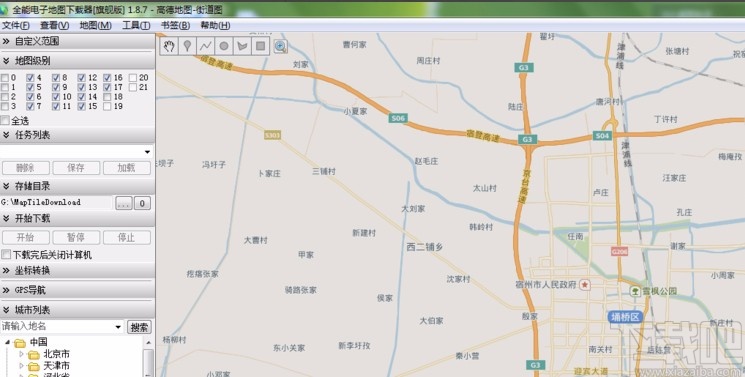Image resolution: width=745 pixels, height=377 pixels.
Task: Click the S04 highway shield
Action: click(x=602, y=136)
